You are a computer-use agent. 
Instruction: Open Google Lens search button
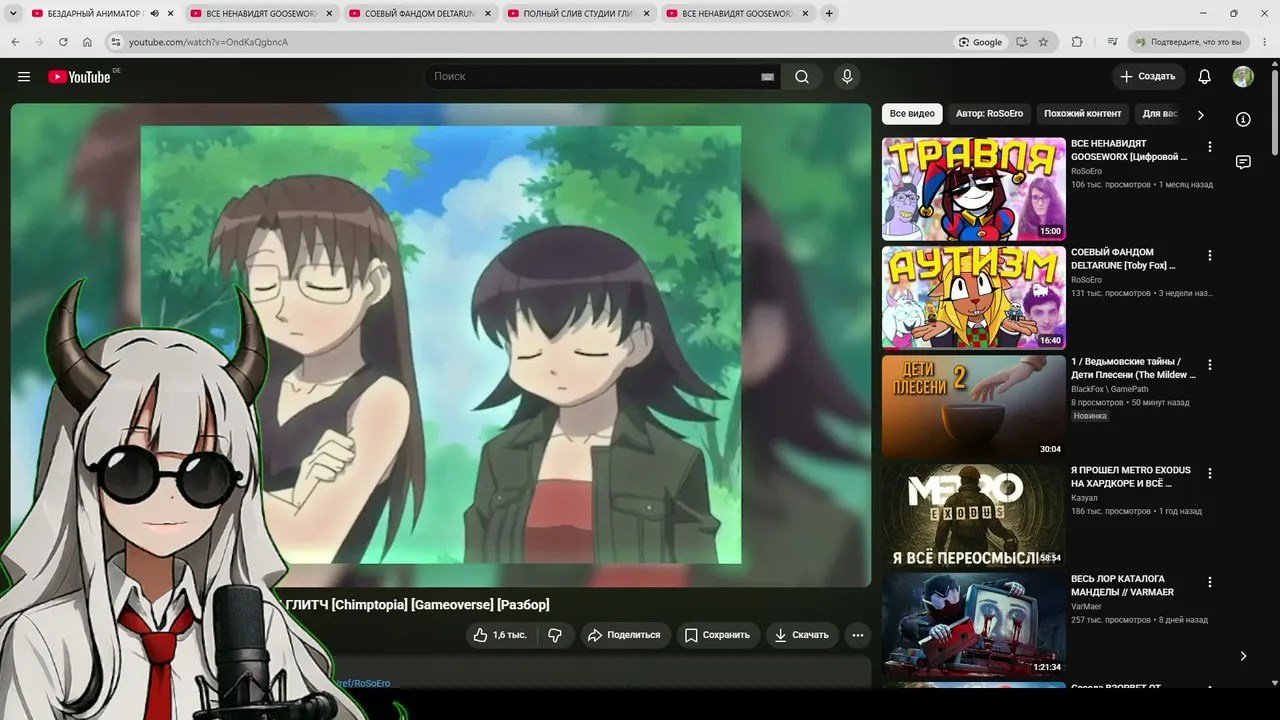tap(980, 42)
